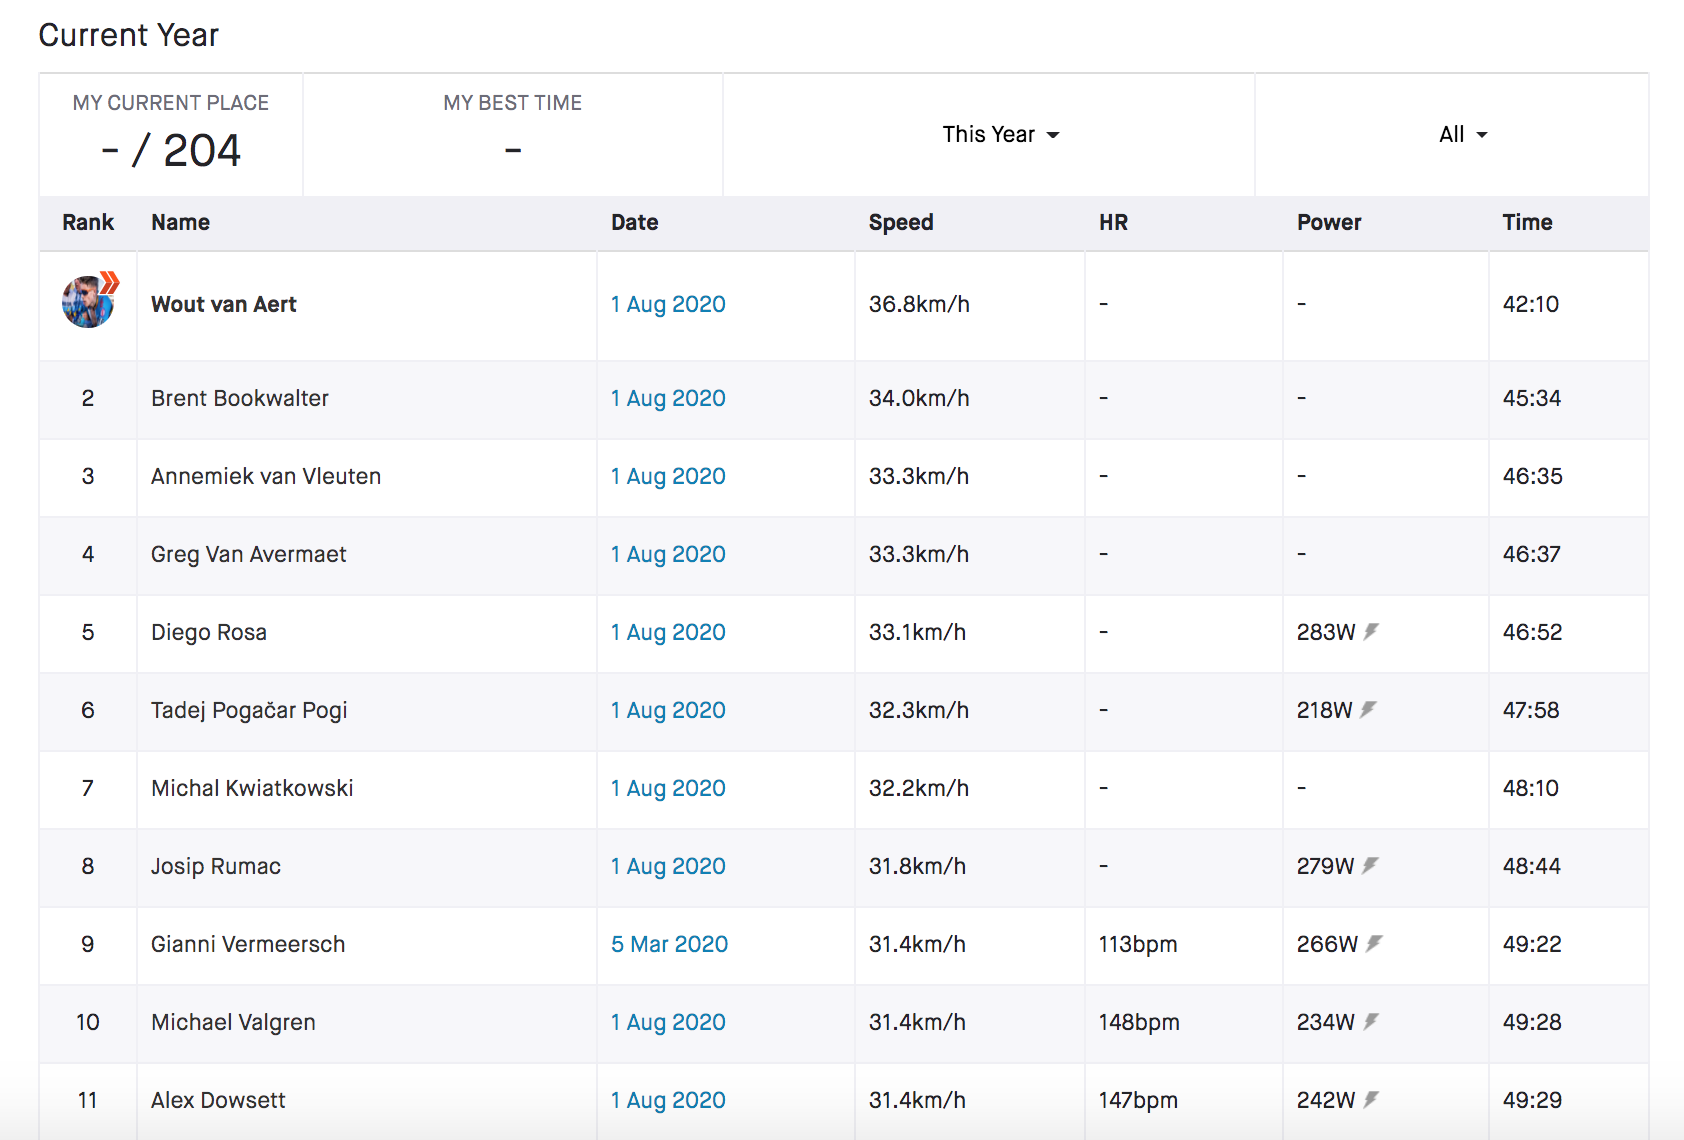Viewport: 1684px width, 1140px height.
Task: Open Wout van Aert's 1 Aug 2020 activity
Action: [x=668, y=304]
